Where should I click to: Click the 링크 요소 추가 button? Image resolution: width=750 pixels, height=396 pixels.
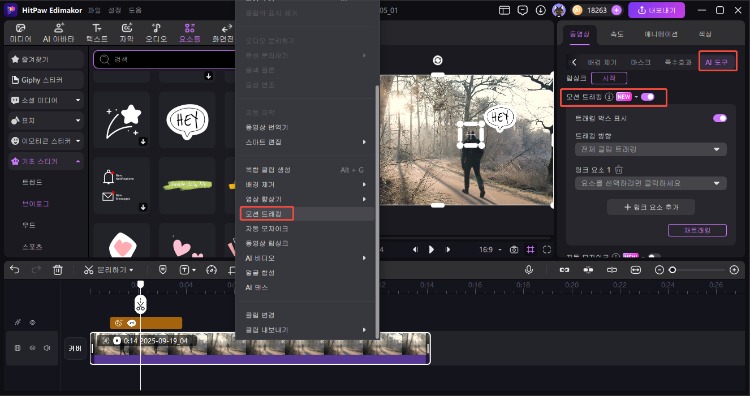[651, 207]
